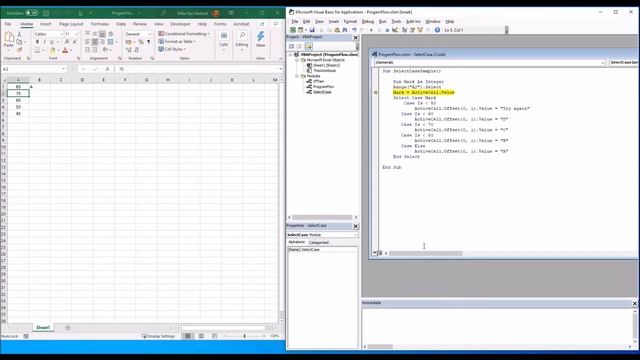Screen dimensions: 640x360
Task: Toggle the AutoSave switch in Excel
Action: tap(32, 13)
